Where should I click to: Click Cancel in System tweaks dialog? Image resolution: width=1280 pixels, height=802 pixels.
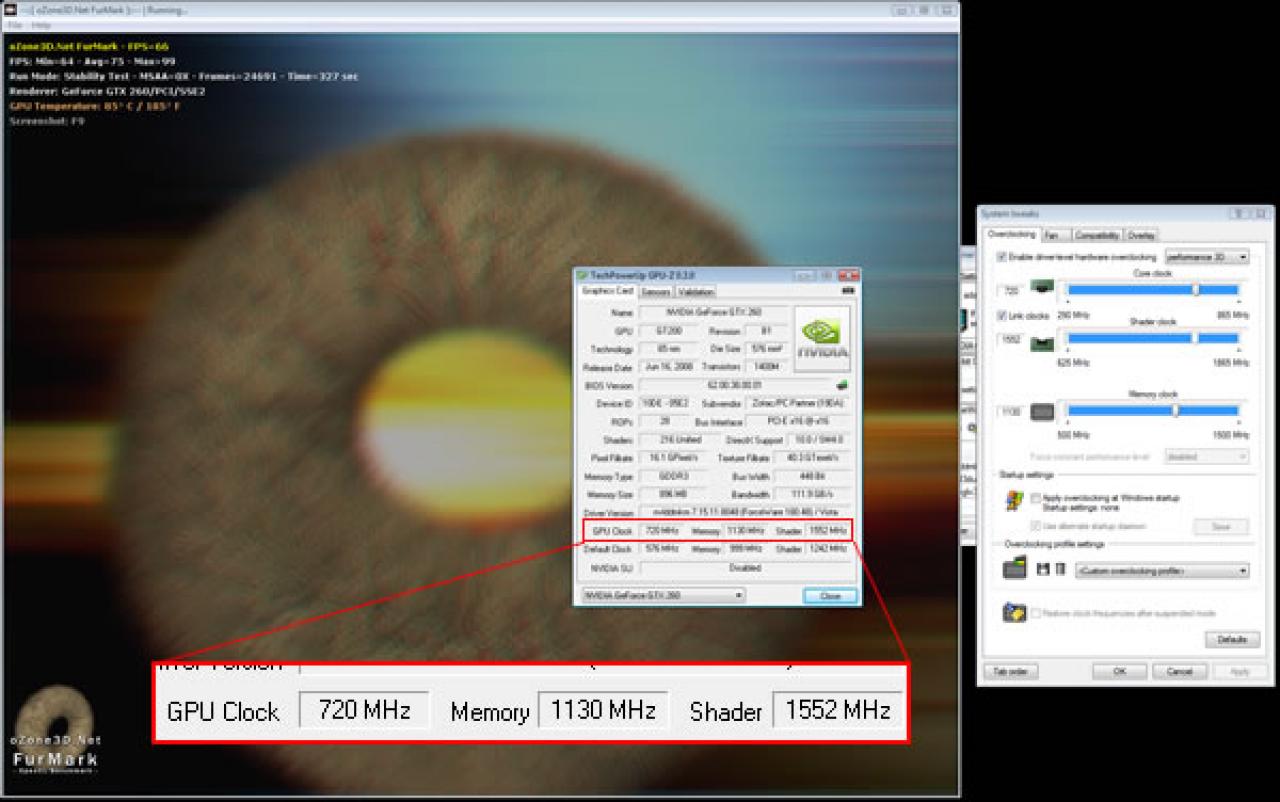pos(1180,671)
